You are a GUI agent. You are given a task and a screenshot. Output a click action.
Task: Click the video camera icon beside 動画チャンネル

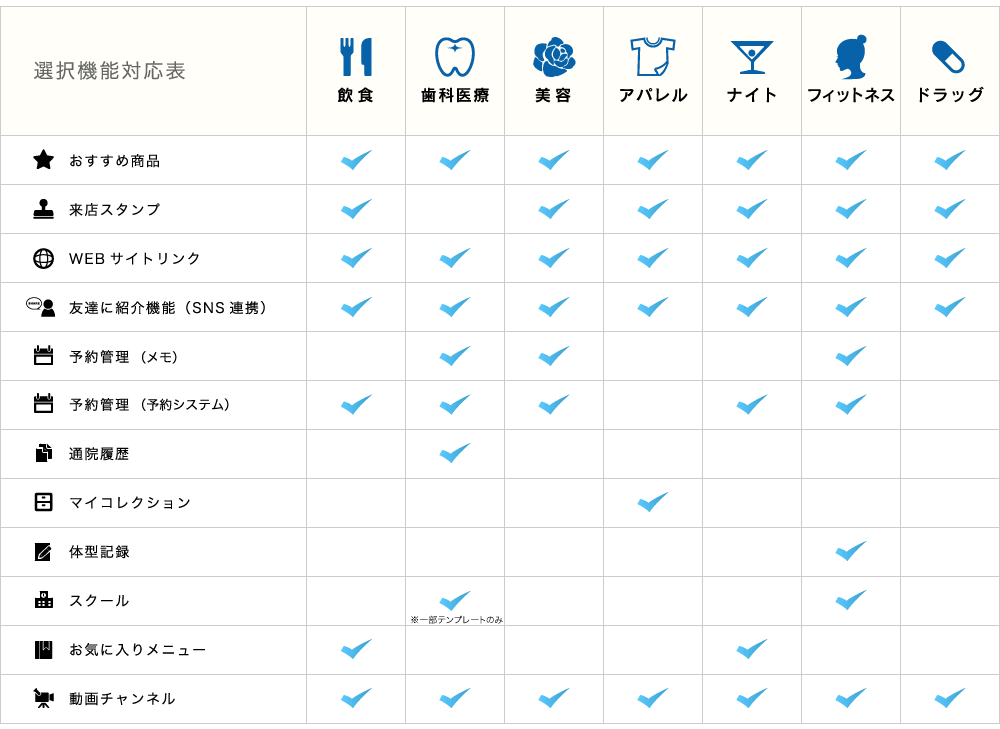pos(43,699)
